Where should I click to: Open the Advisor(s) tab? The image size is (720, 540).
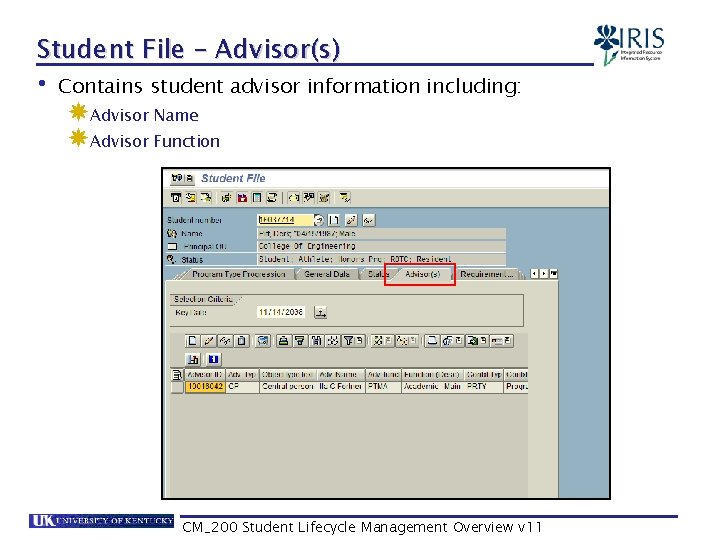point(422,274)
